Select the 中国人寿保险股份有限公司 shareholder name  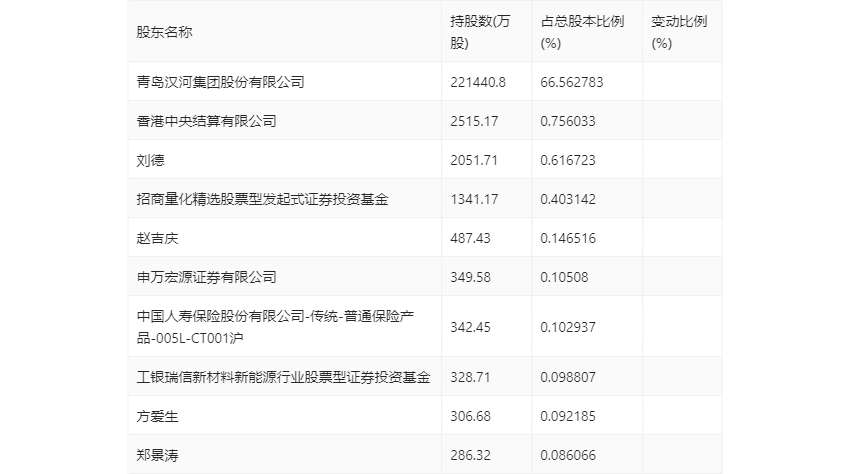pyautogui.click(x=275, y=326)
